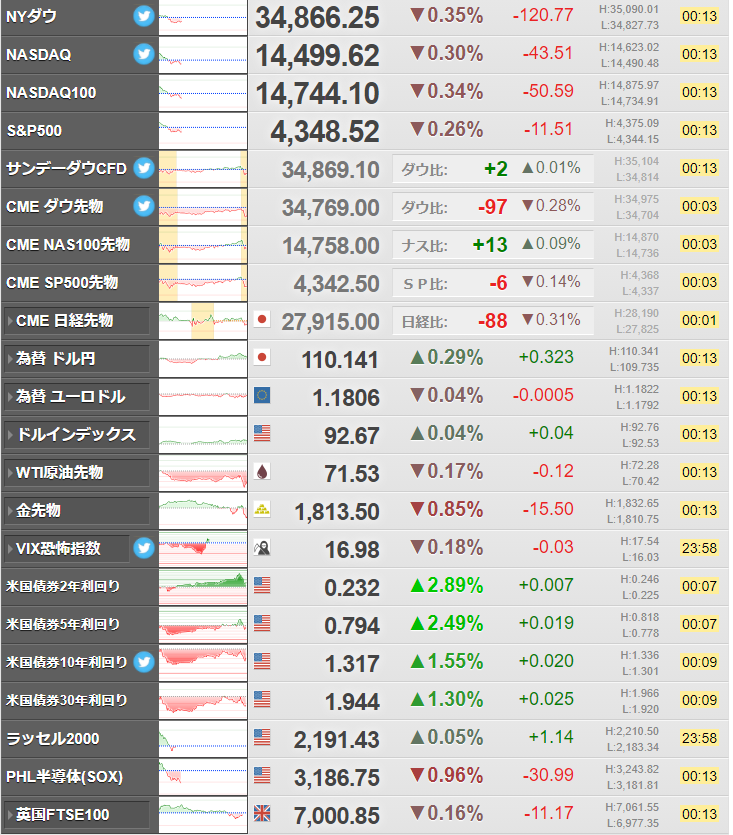The width and height of the screenshot is (733, 835).
Task: Click the 23:58 time in ラッセル2000 row
Action: tap(699, 738)
